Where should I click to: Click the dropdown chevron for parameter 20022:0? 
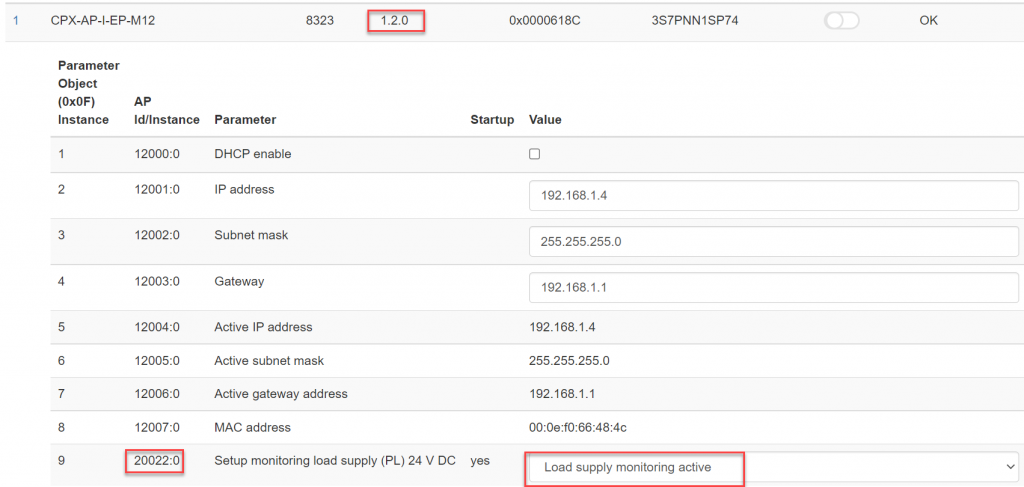tap(1011, 467)
